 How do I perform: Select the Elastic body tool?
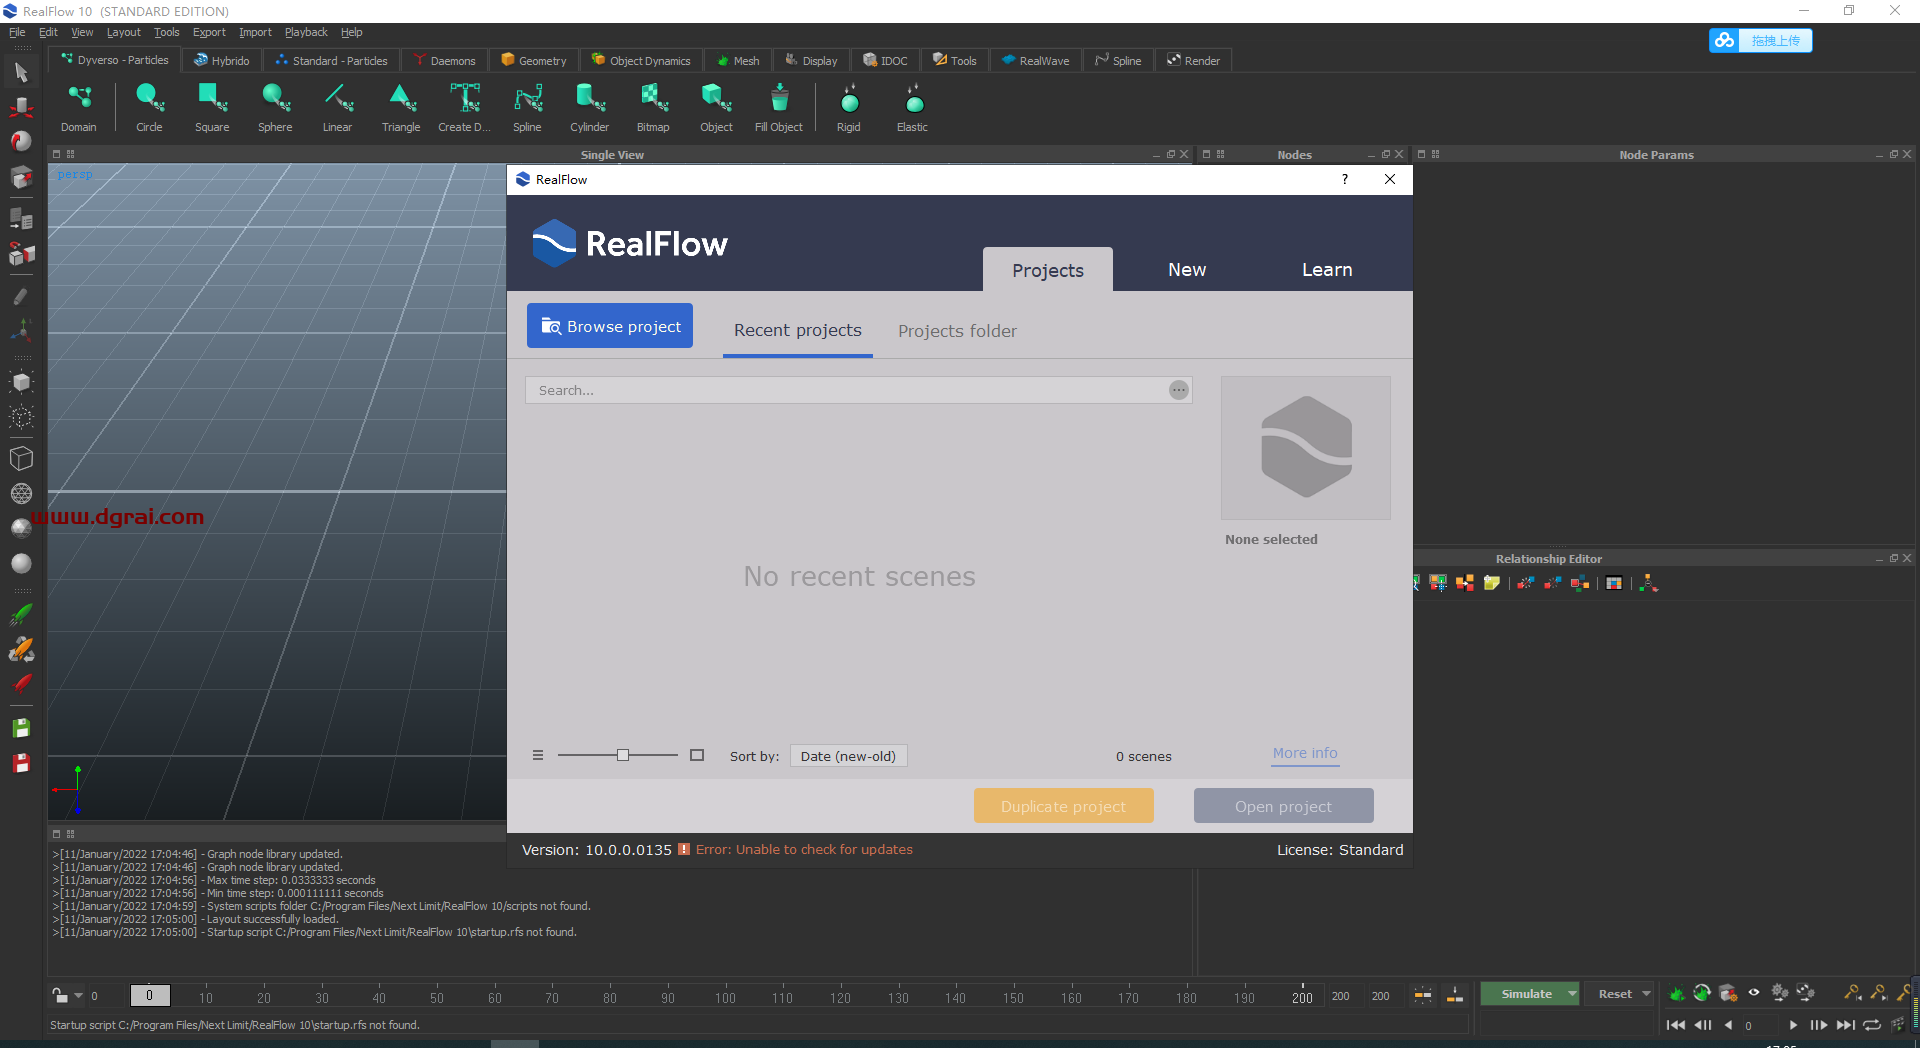(x=912, y=107)
